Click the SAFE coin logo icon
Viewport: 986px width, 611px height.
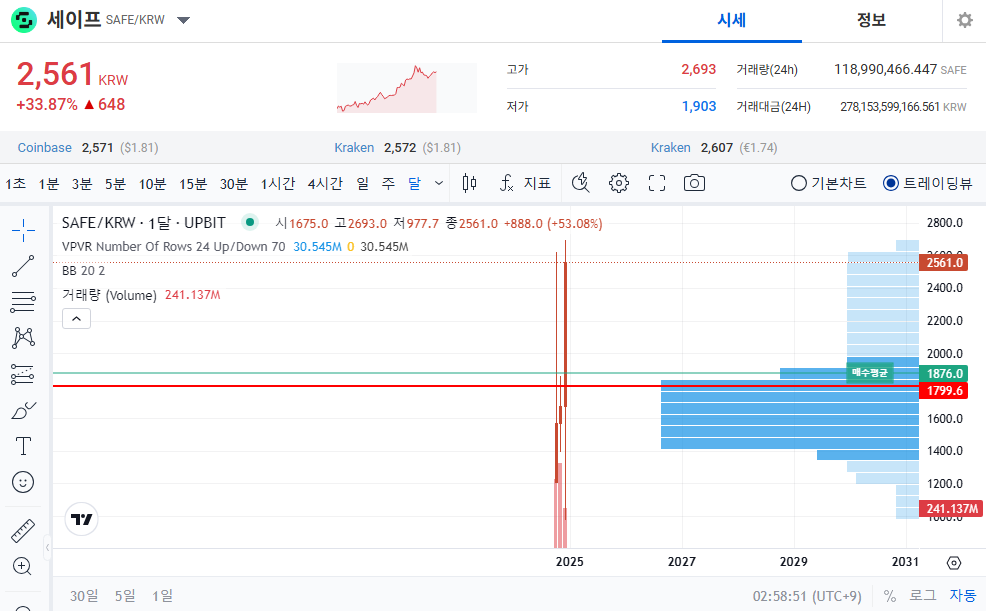tap(24, 20)
